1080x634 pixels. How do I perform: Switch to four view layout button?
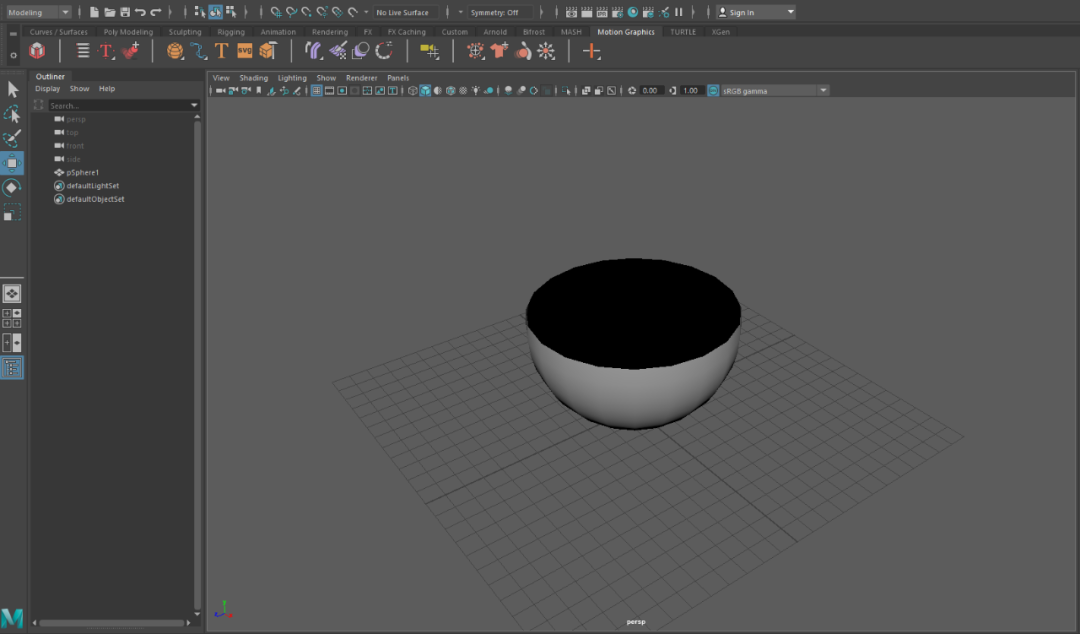(x=12, y=318)
